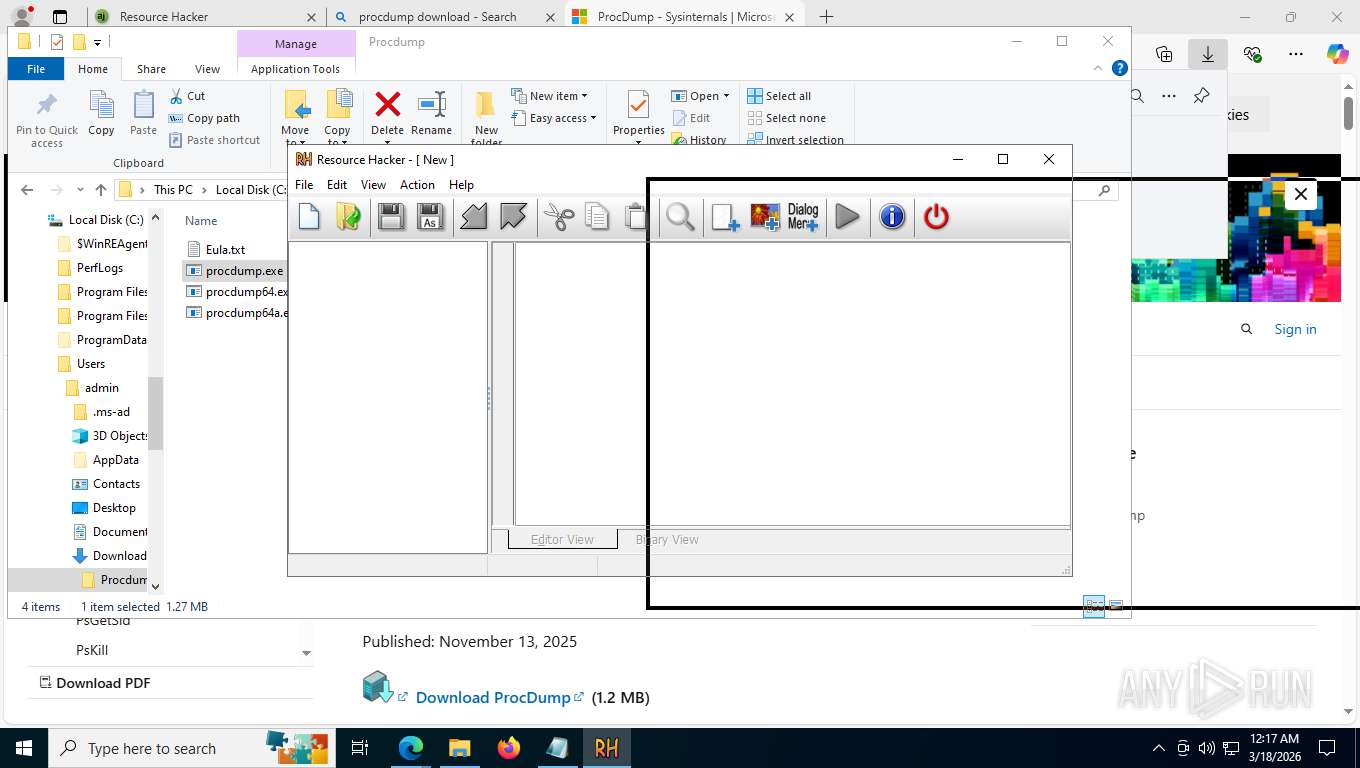Click the red power Exit icon
This screenshot has height=768, width=1360.
936,216
